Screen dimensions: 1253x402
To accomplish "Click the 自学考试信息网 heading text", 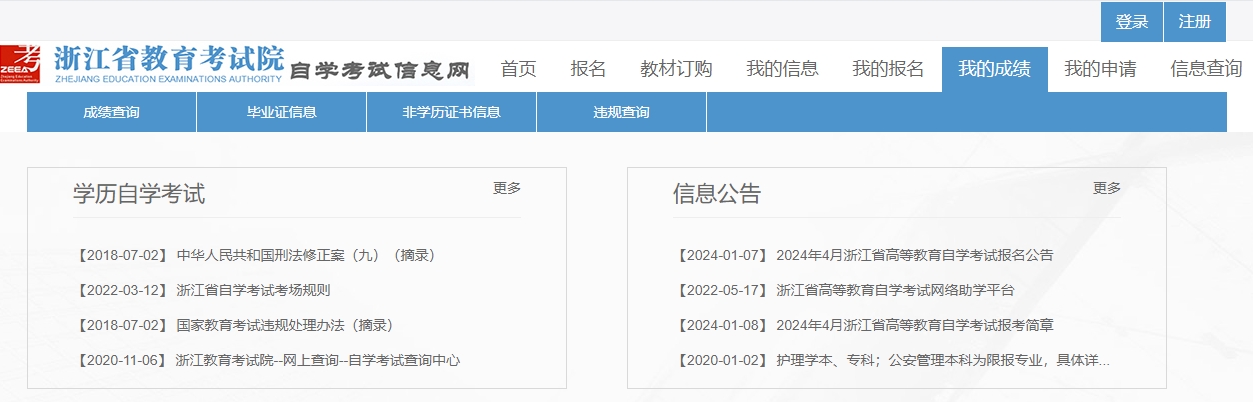I will 379,70.
